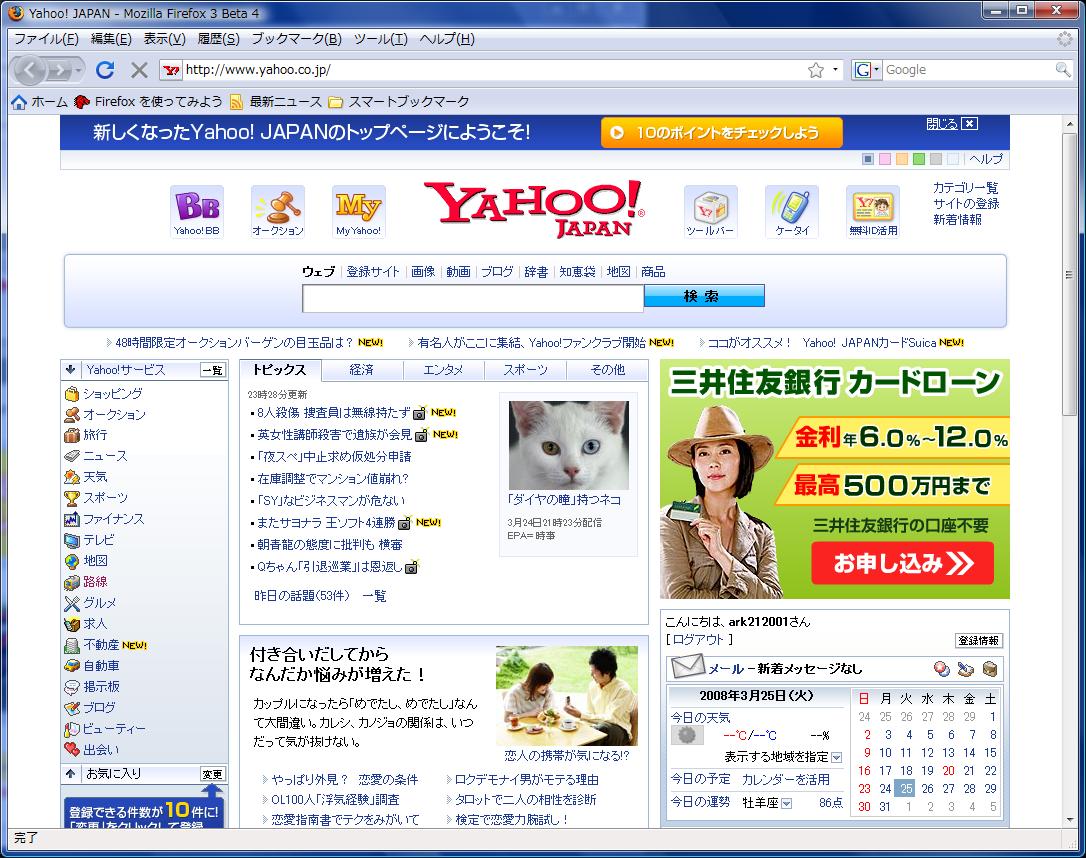This screenshot has height=858, width=1086.
Task: Click 変更 button in お気に入り
Action: click(213, 774)
